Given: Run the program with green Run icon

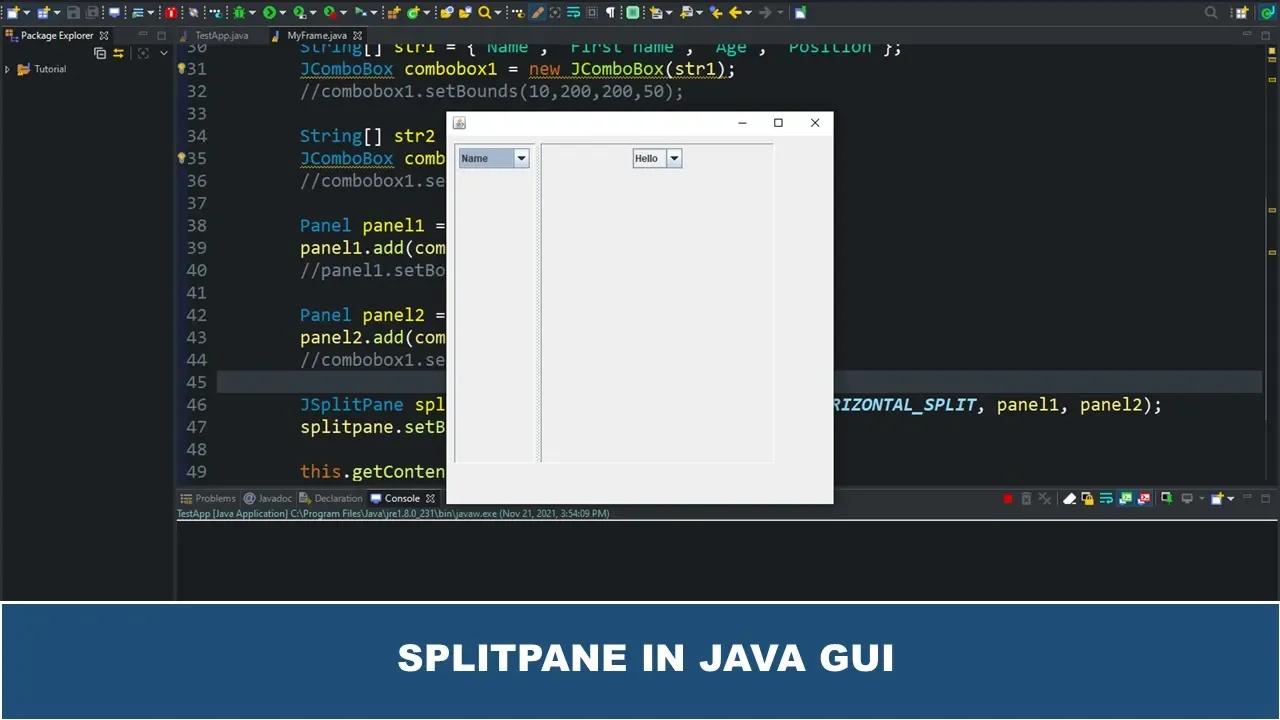Looking at the screenshot, I should pyautogui.click(x=269, y=13).
